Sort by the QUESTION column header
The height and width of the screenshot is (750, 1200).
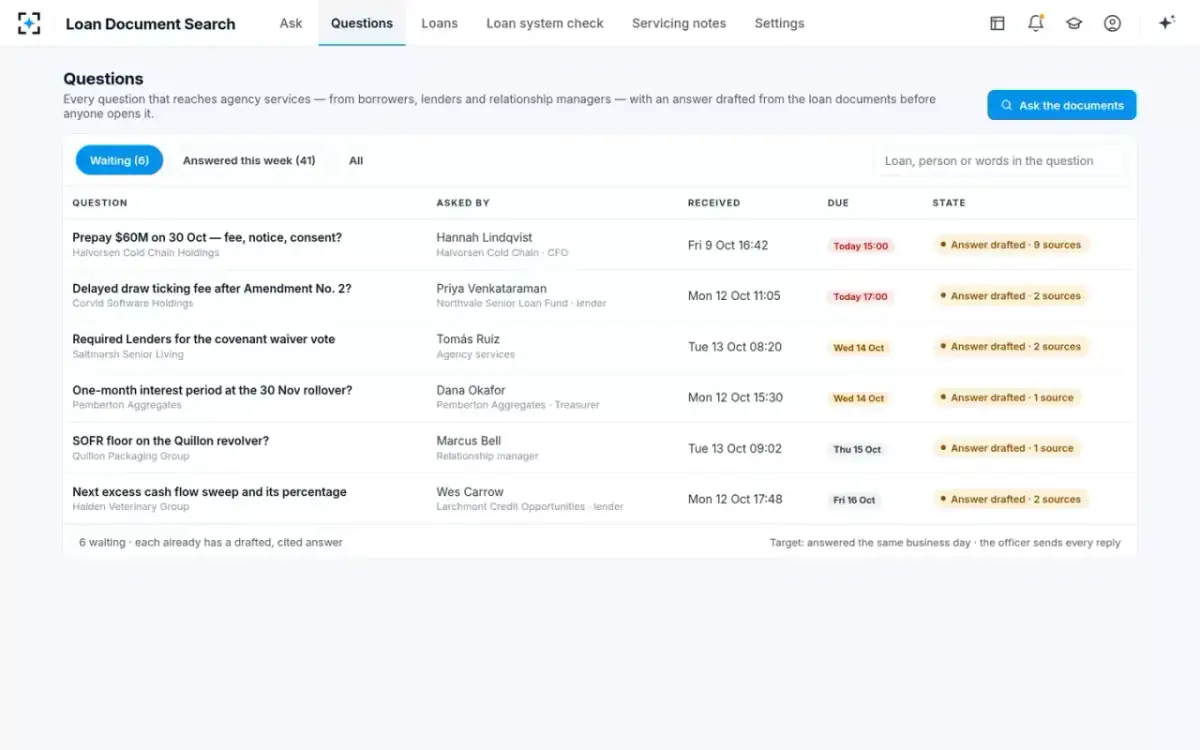(100, 203)
